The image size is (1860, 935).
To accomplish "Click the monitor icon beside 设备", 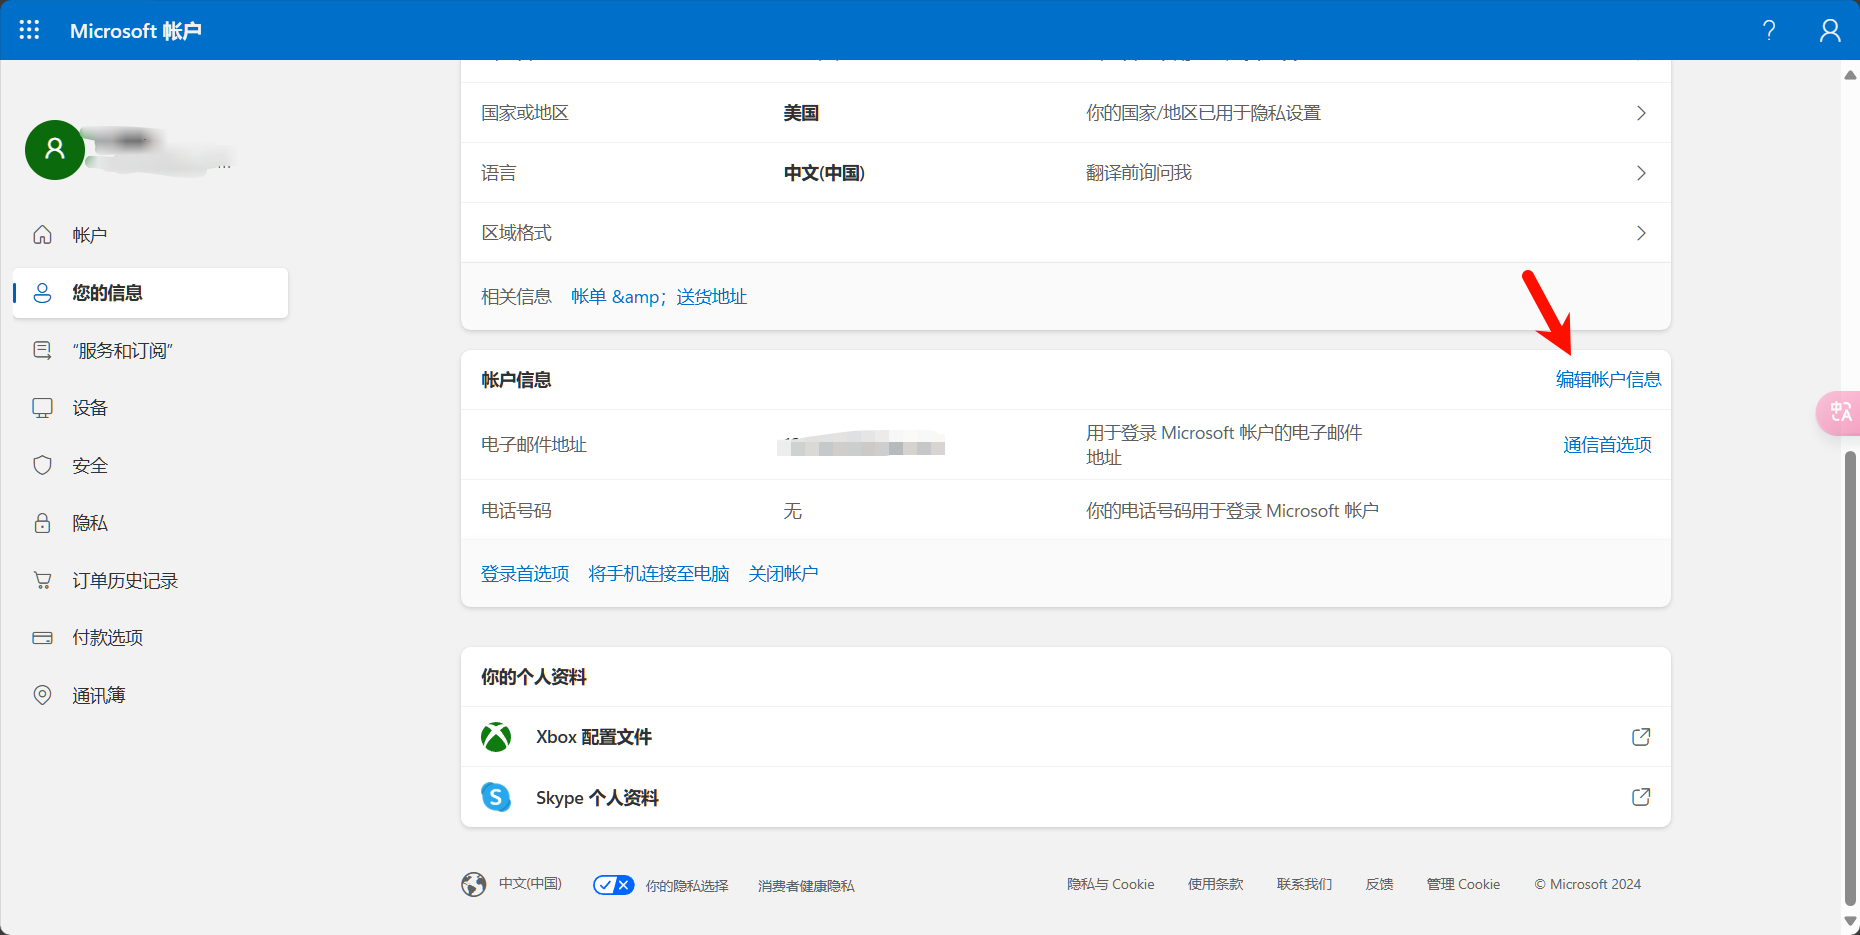I will 42,408.
